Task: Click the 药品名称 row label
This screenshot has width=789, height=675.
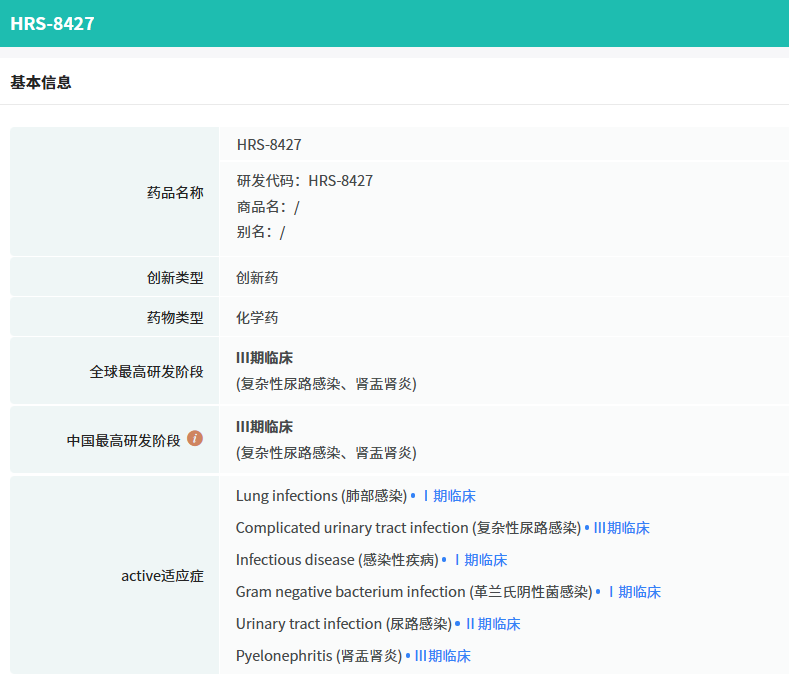Action: 175,192
